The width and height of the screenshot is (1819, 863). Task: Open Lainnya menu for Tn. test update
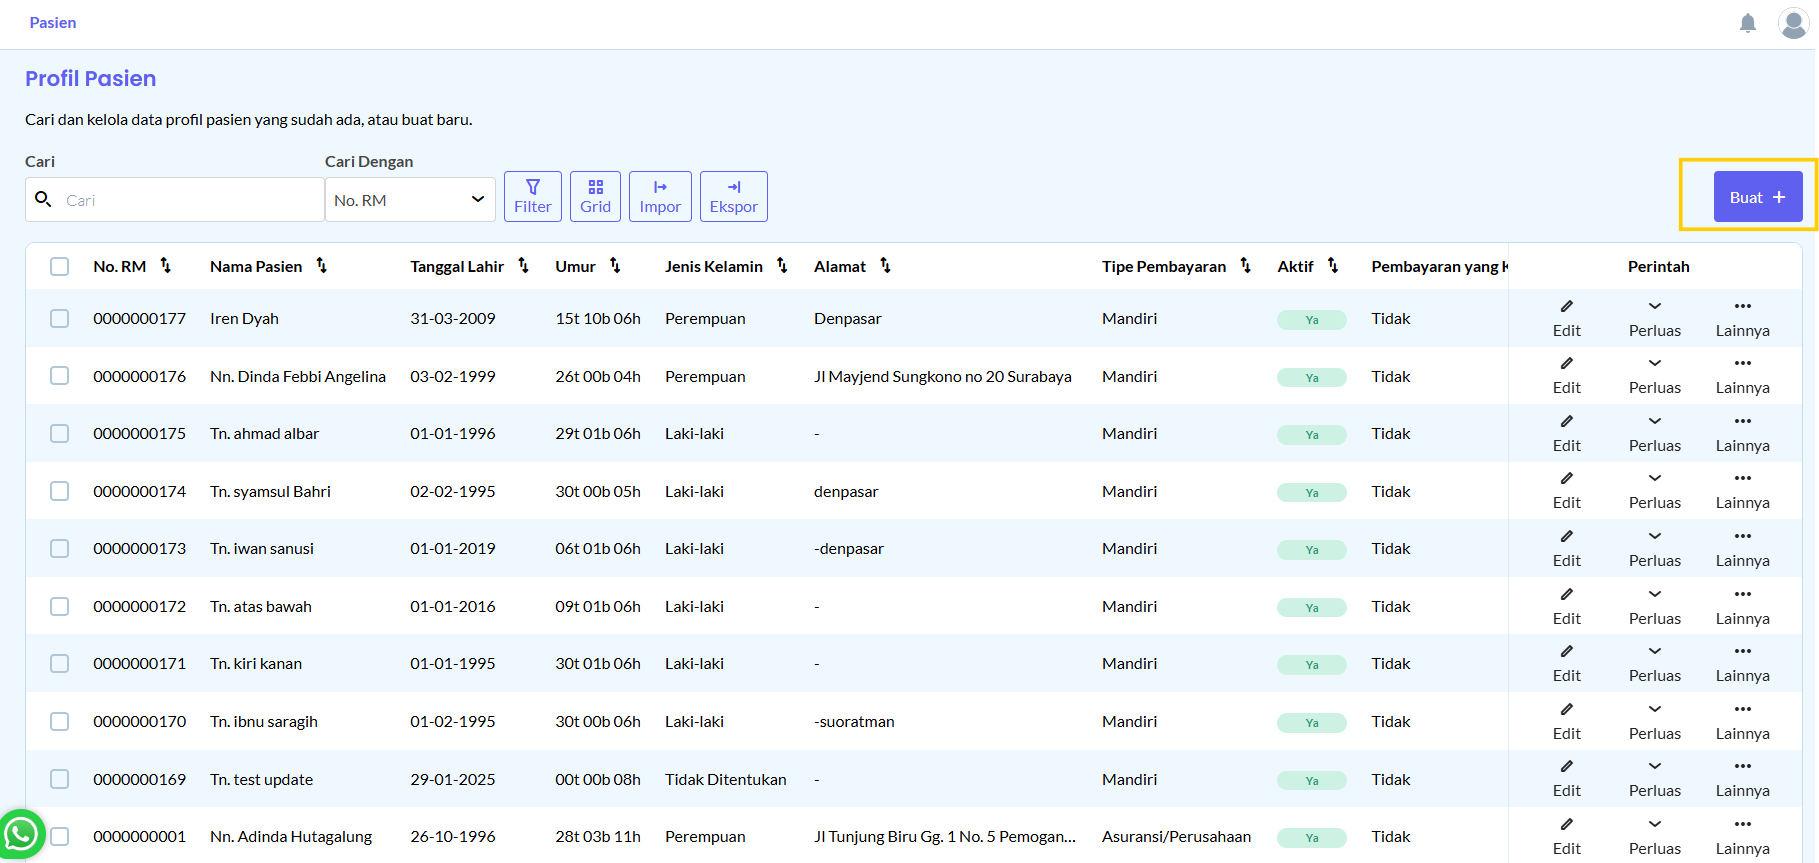(x=1743, y=779)
